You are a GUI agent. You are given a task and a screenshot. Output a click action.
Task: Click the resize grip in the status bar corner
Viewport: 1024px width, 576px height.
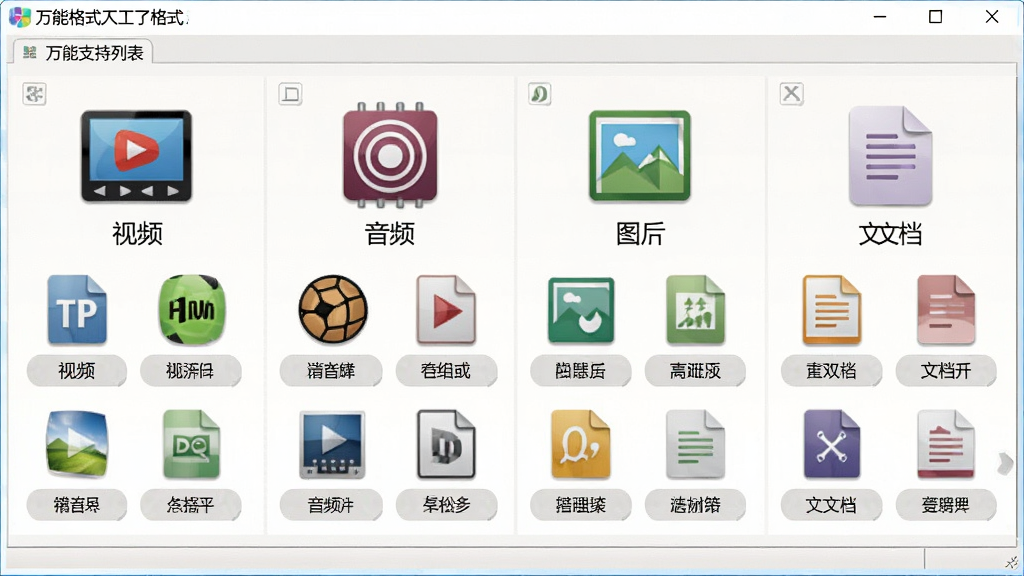(1012, 562)
